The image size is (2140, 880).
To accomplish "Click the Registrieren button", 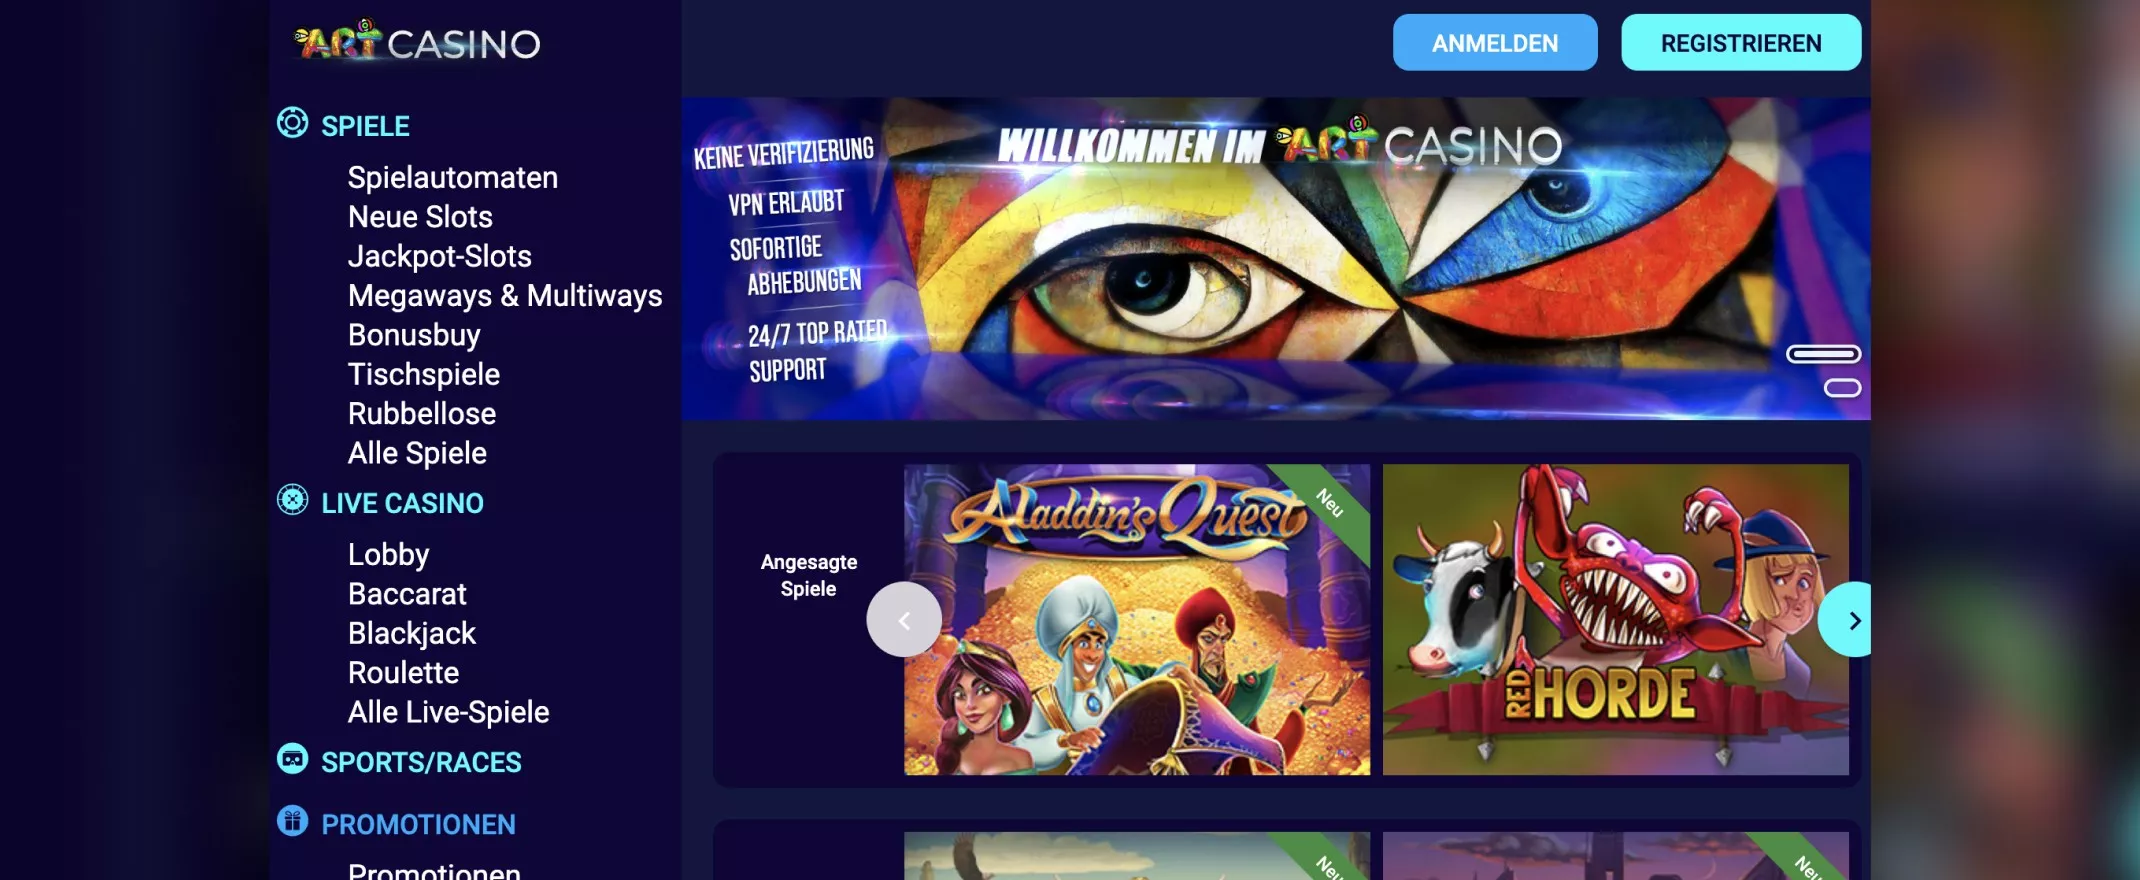I will click(x=1741, y=43).
